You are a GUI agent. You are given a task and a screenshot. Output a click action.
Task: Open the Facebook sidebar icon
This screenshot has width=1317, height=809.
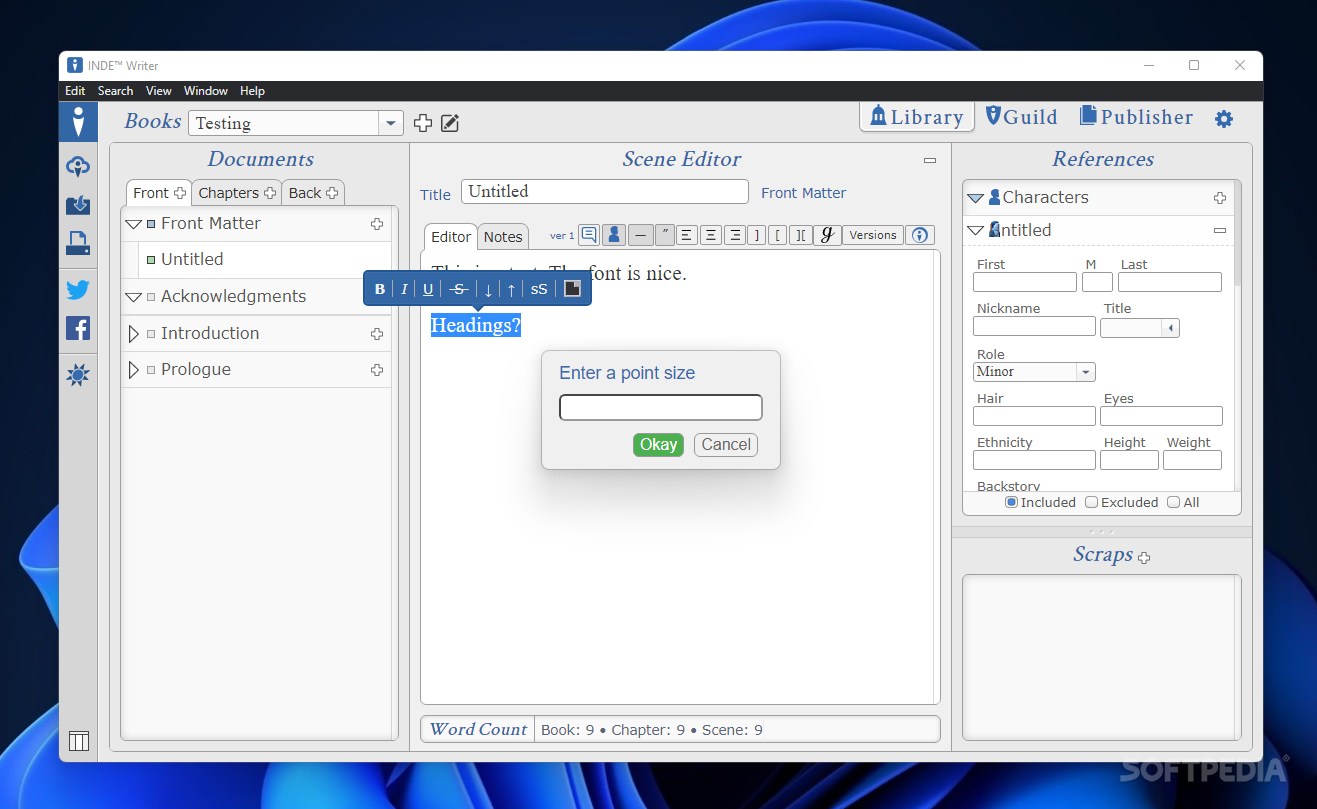(x=78, y=328)
